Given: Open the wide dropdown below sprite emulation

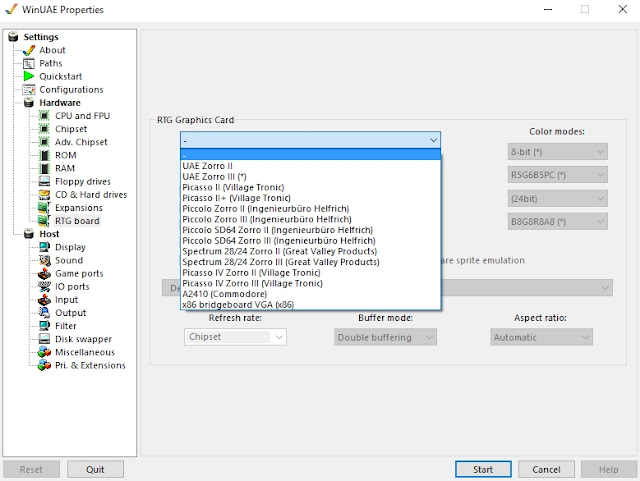Looking at the screenshot, I should pyautogui.click(x=527, y=288).
